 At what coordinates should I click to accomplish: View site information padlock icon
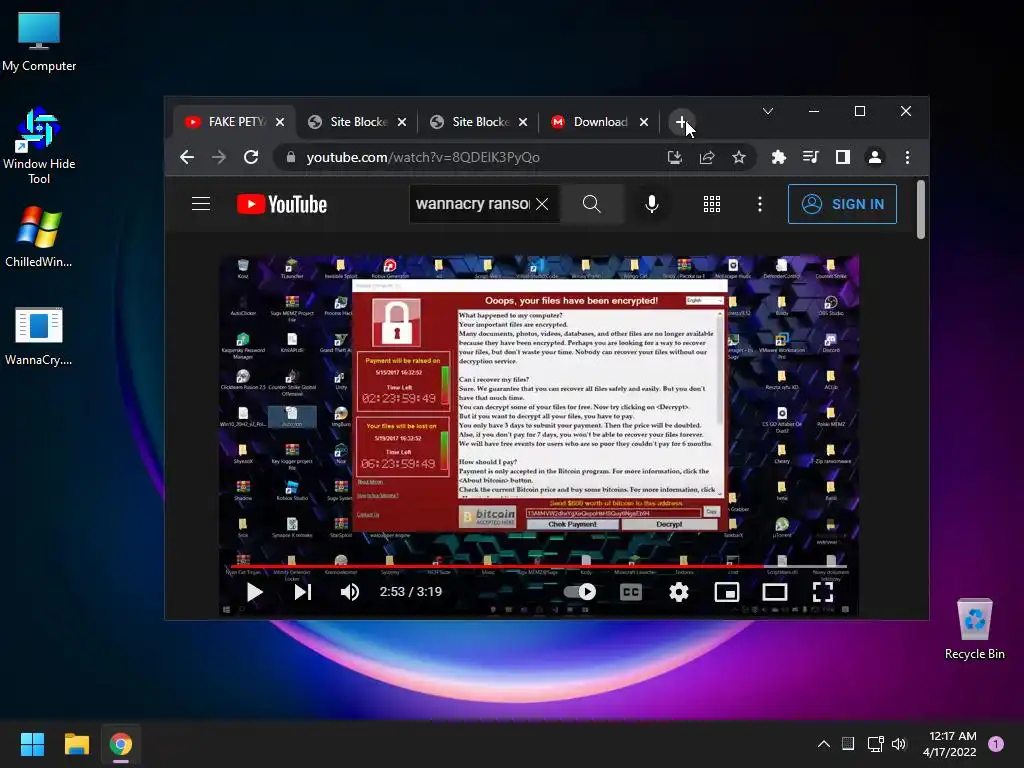point(291,157)
